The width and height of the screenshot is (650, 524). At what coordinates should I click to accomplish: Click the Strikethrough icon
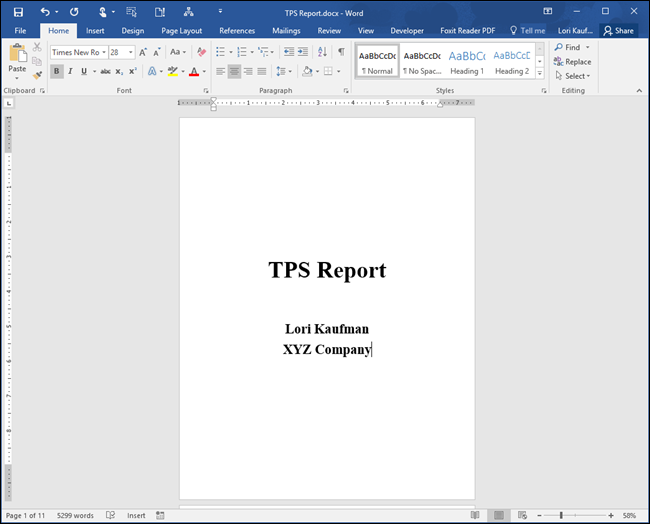click(x=105, y=71)
